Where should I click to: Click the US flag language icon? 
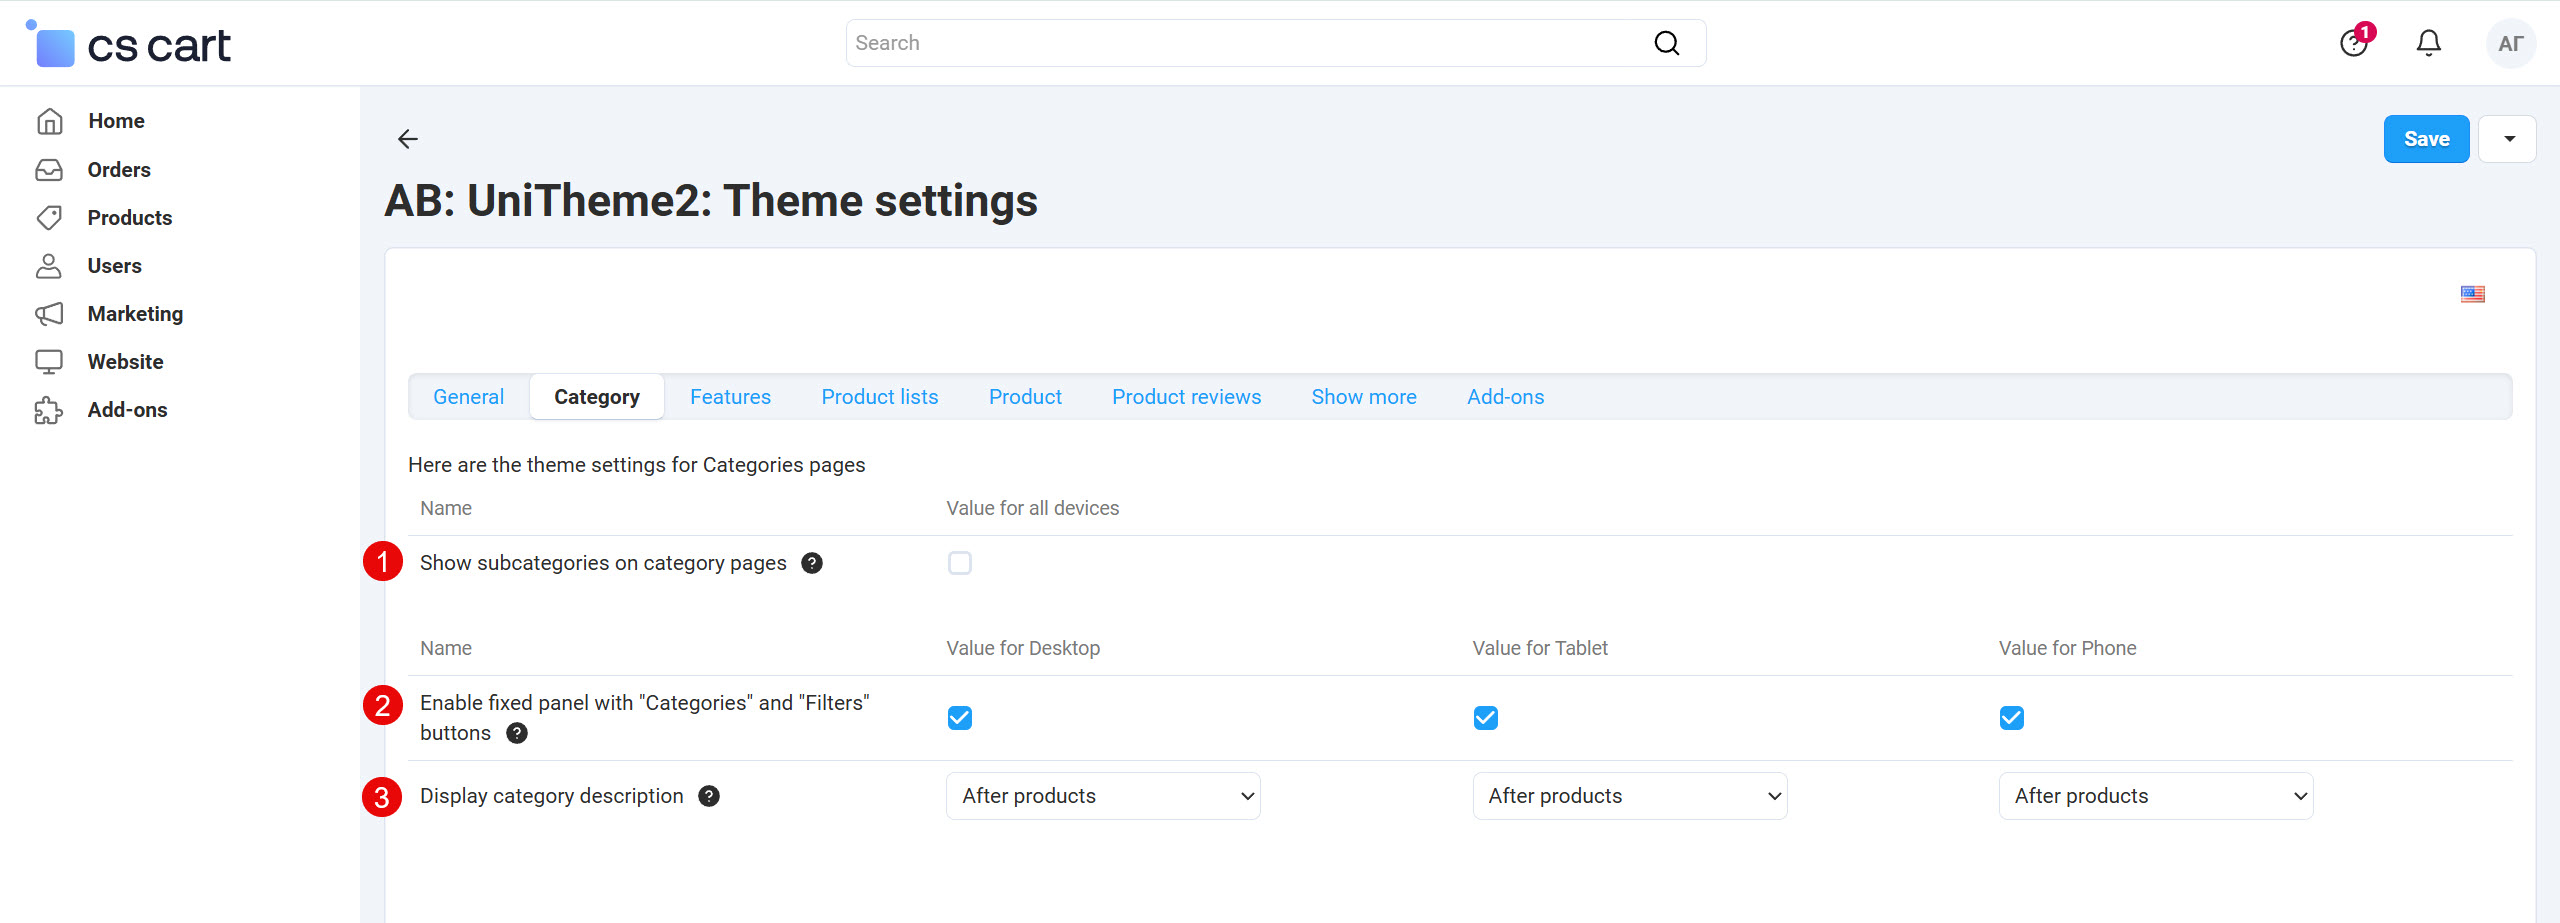pos(2473,293)
